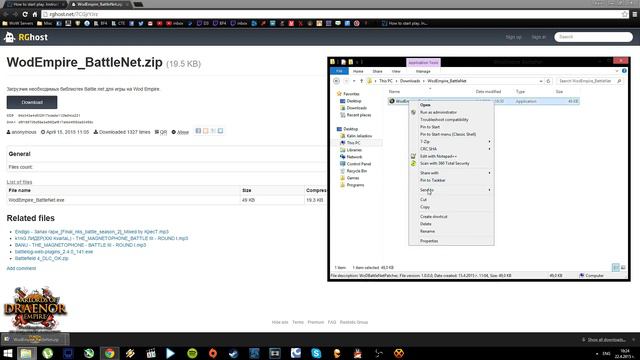This screenshot has width=640, height=360.
Task: Expand the CRC SHA submenu
Action: point(451,149)
